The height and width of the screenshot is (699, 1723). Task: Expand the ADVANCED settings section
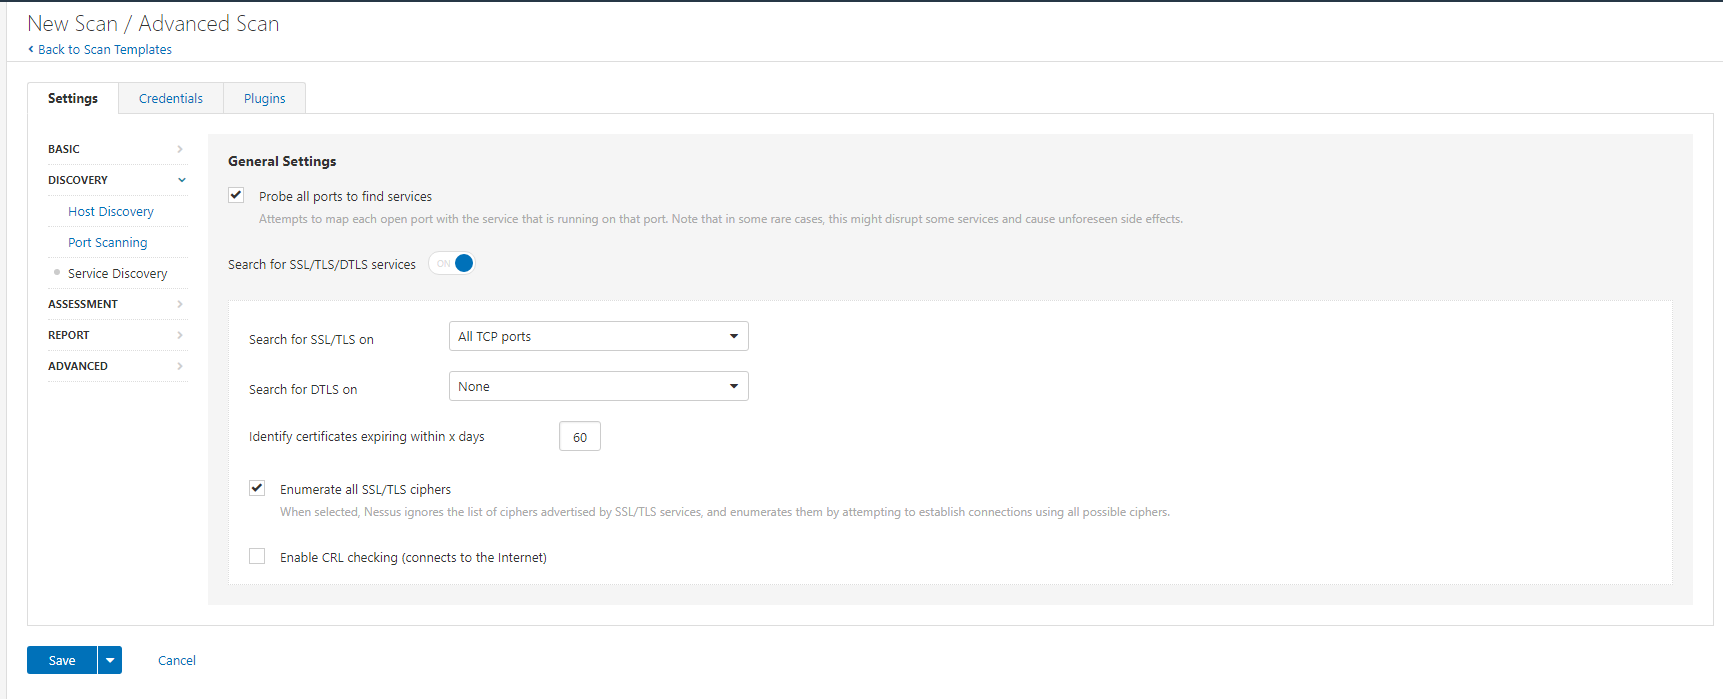[x=117, y=366]
